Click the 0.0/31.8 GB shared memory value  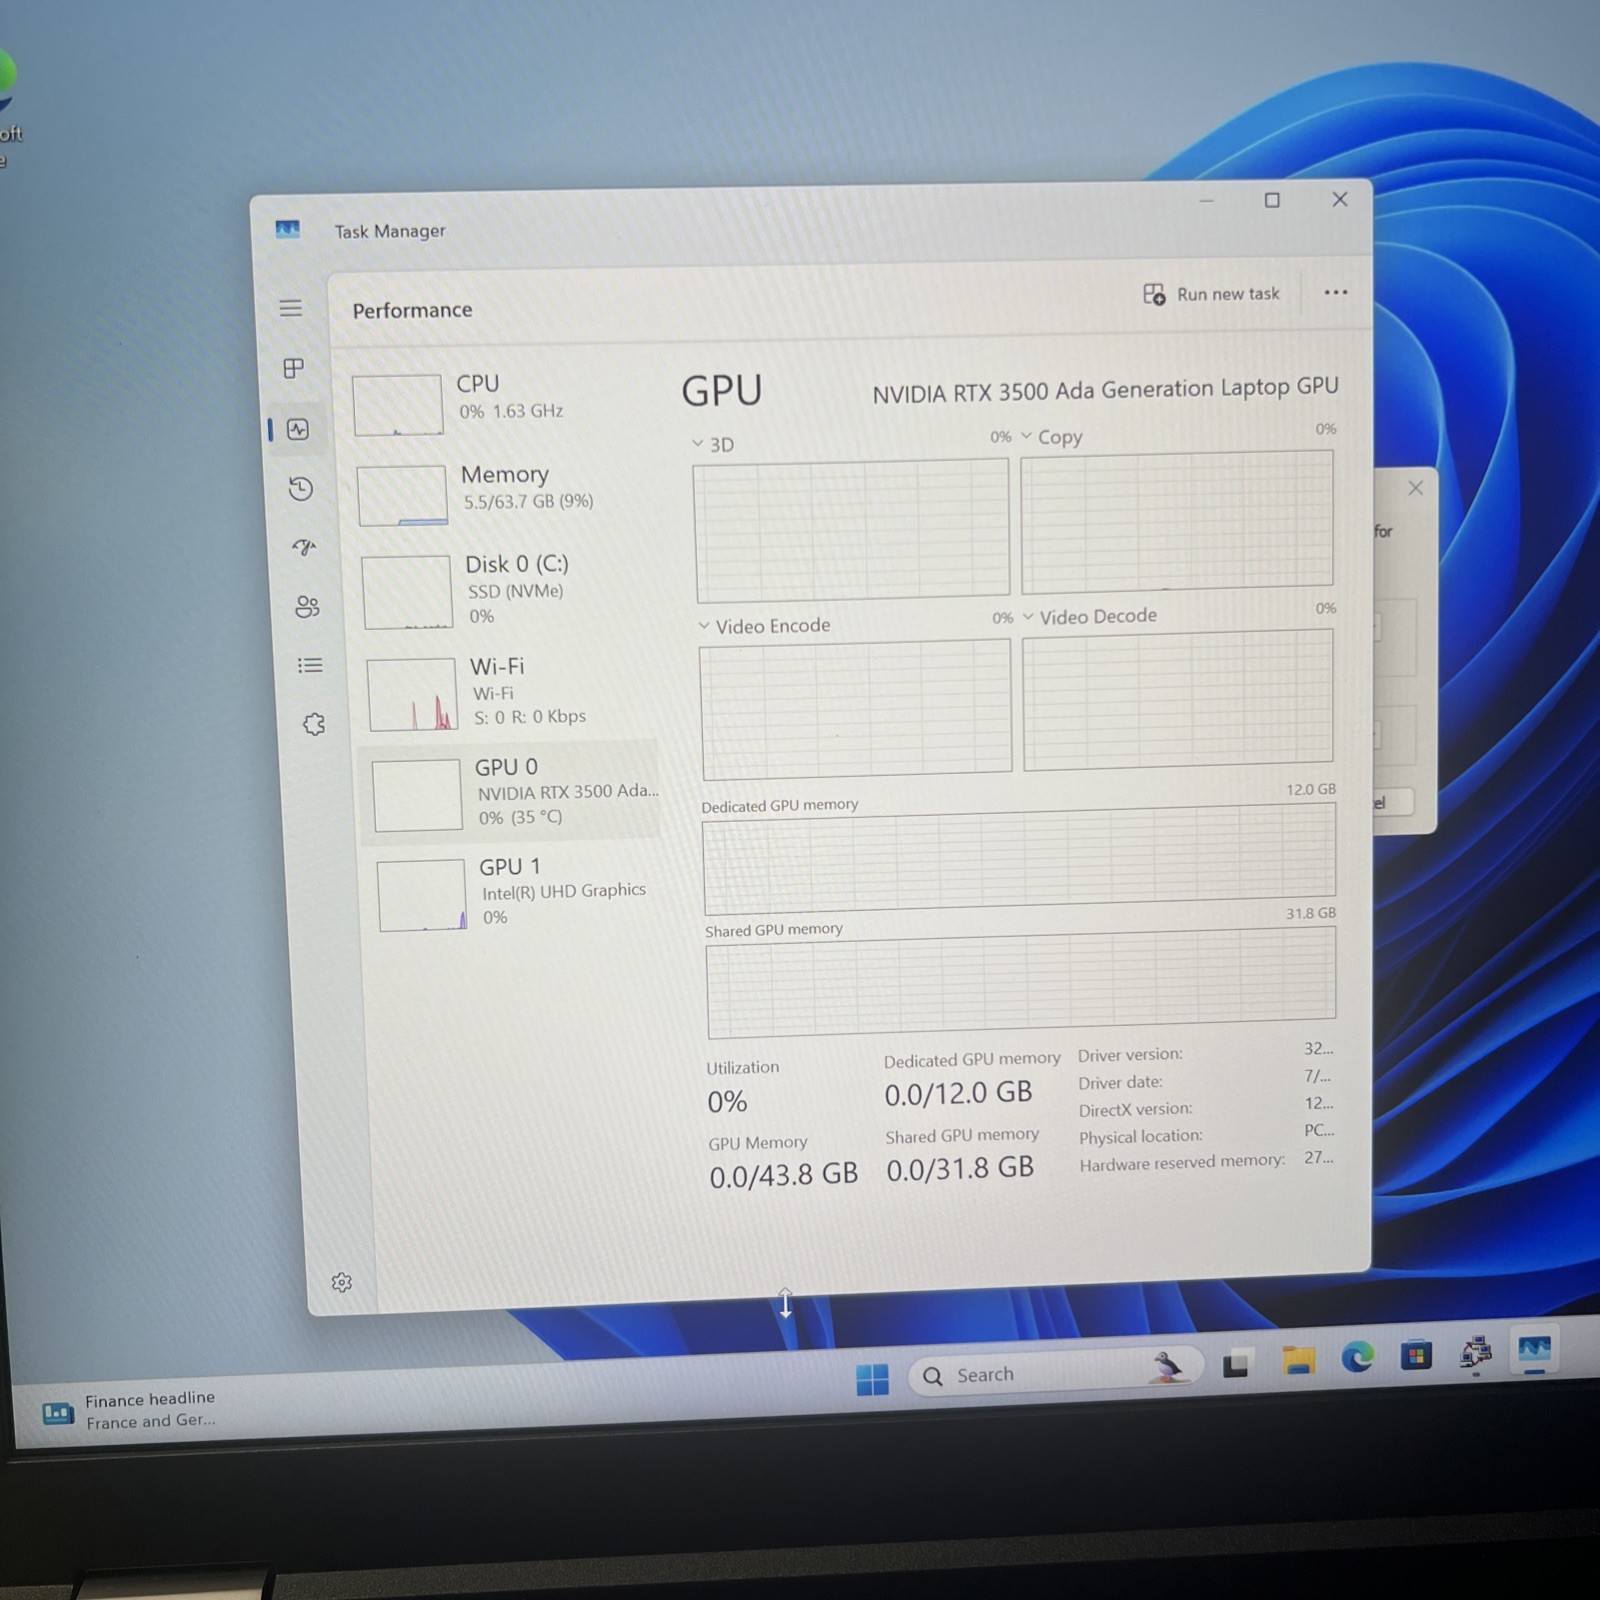(x=960, y=1169)
